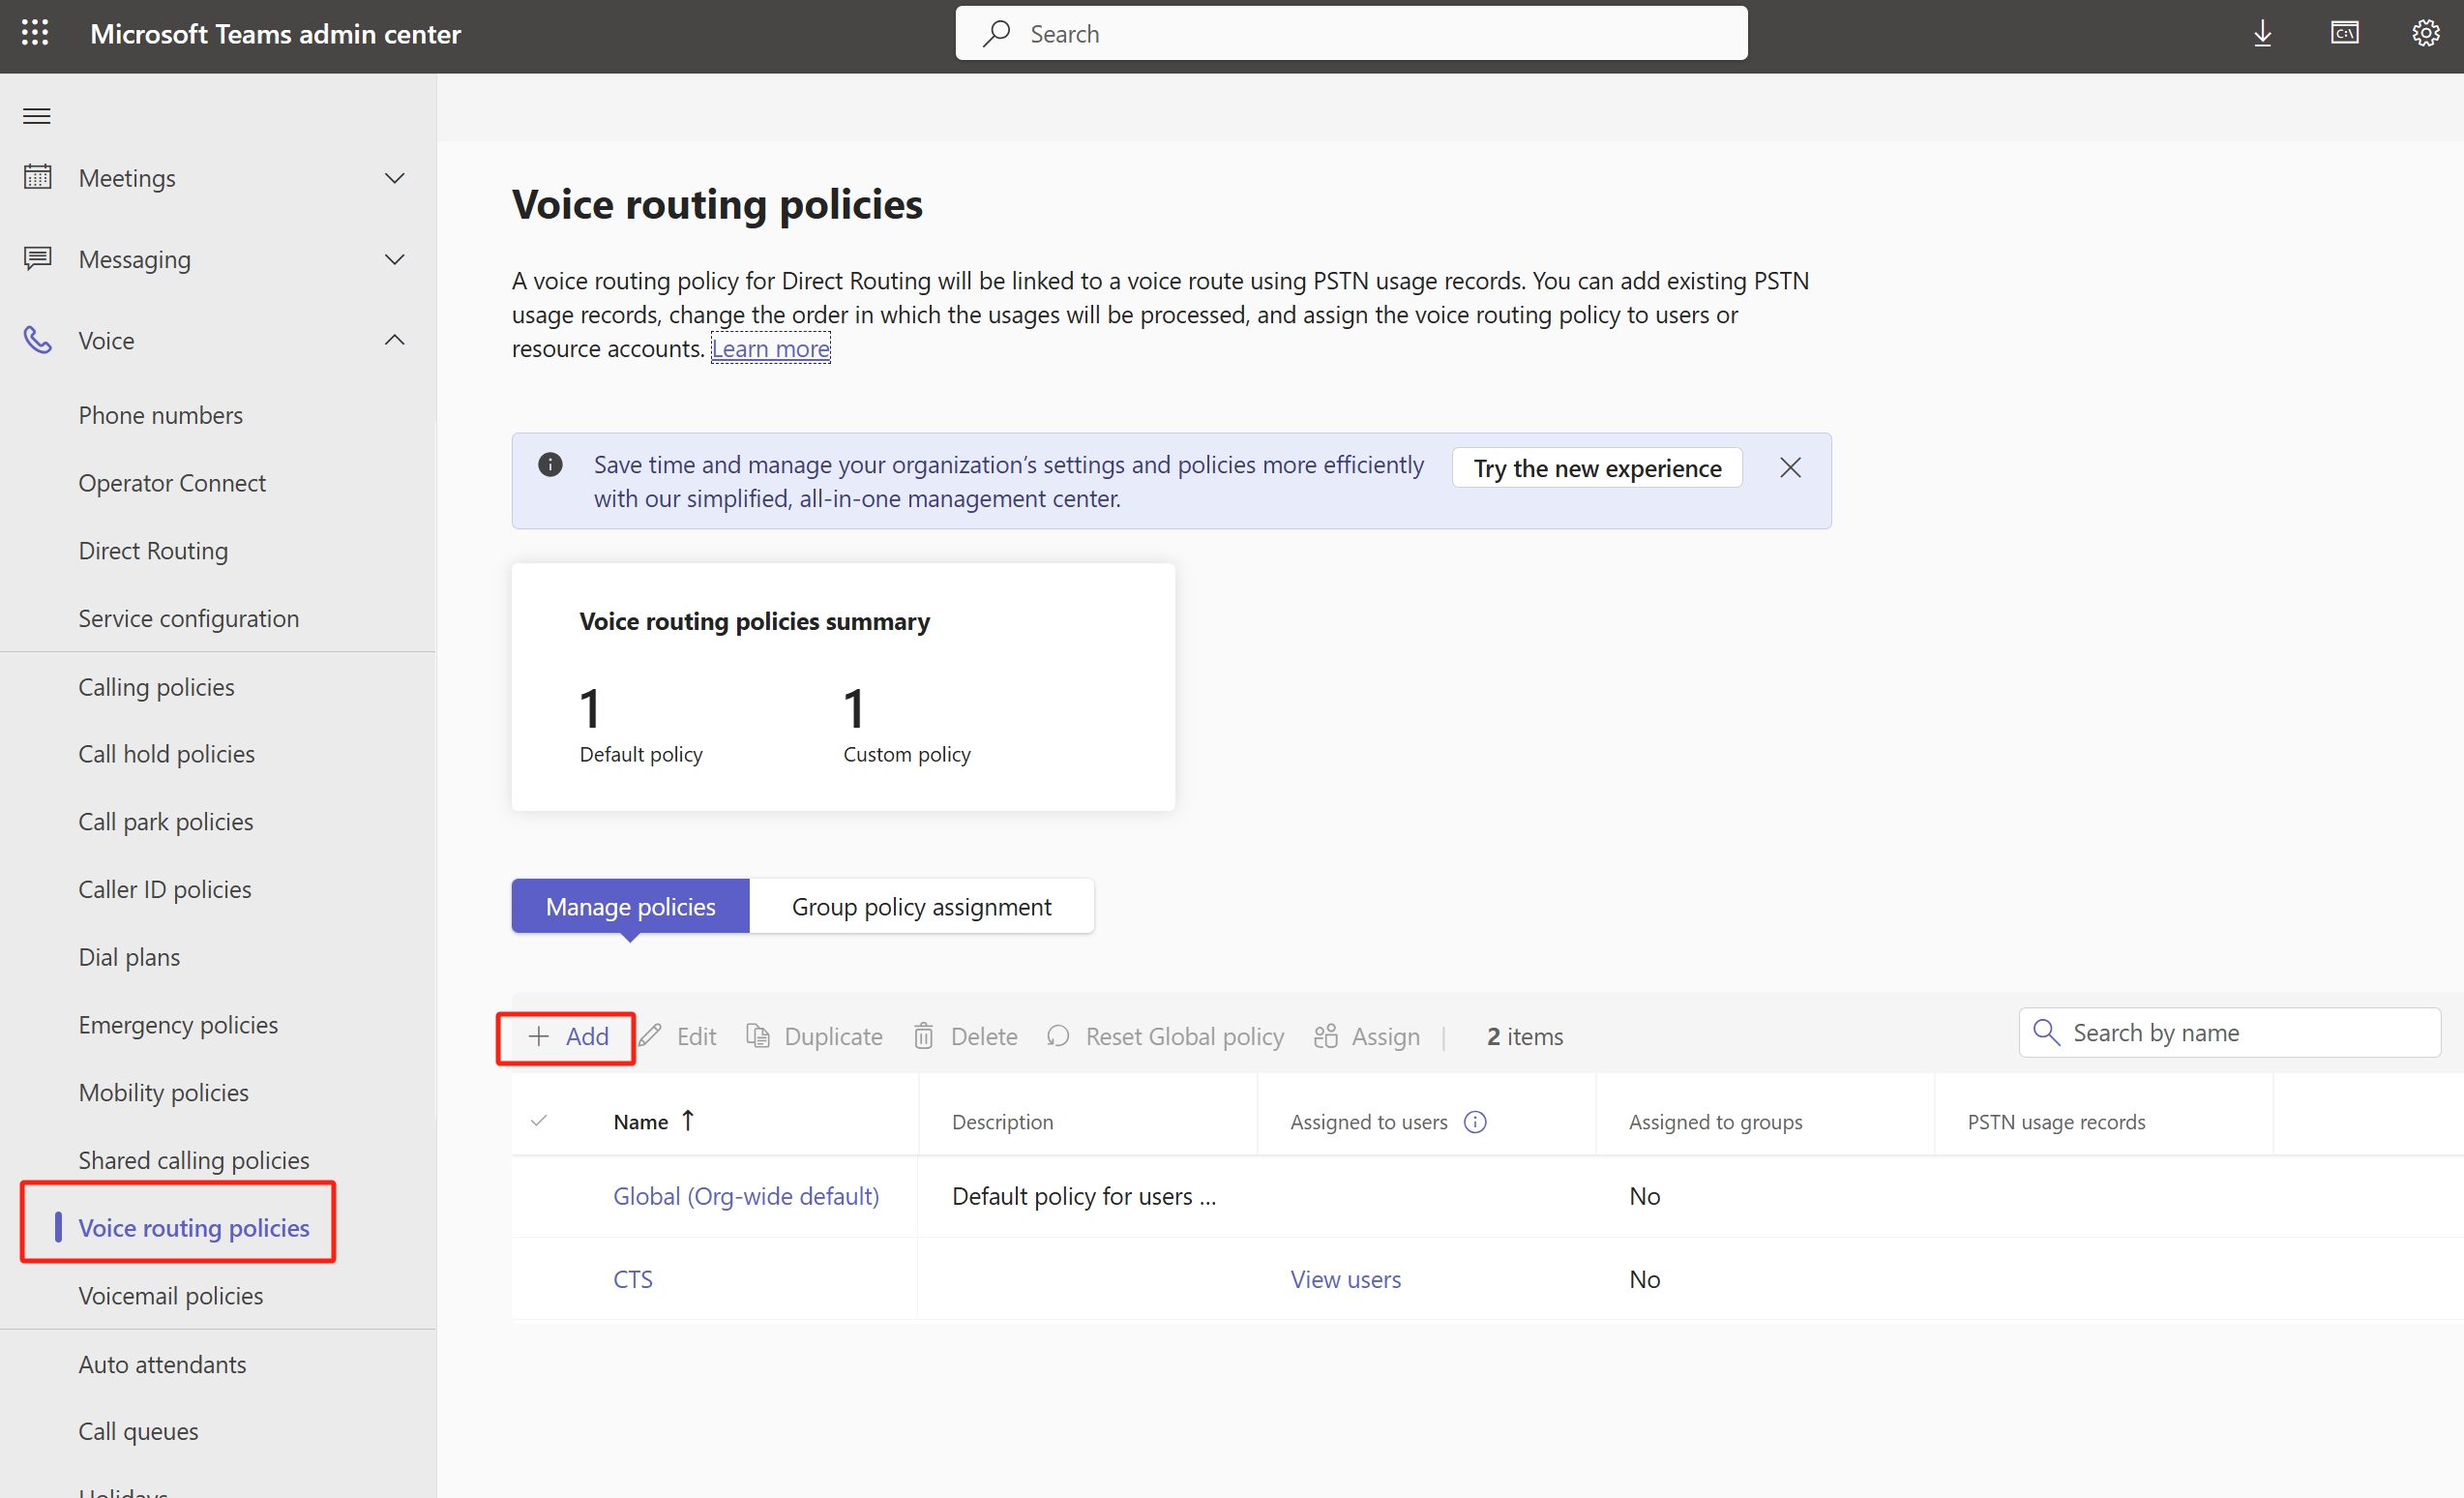Screen dimensions: 2464x1498
Task: Add a new voice routing policy
Action: click(567, 1036)
